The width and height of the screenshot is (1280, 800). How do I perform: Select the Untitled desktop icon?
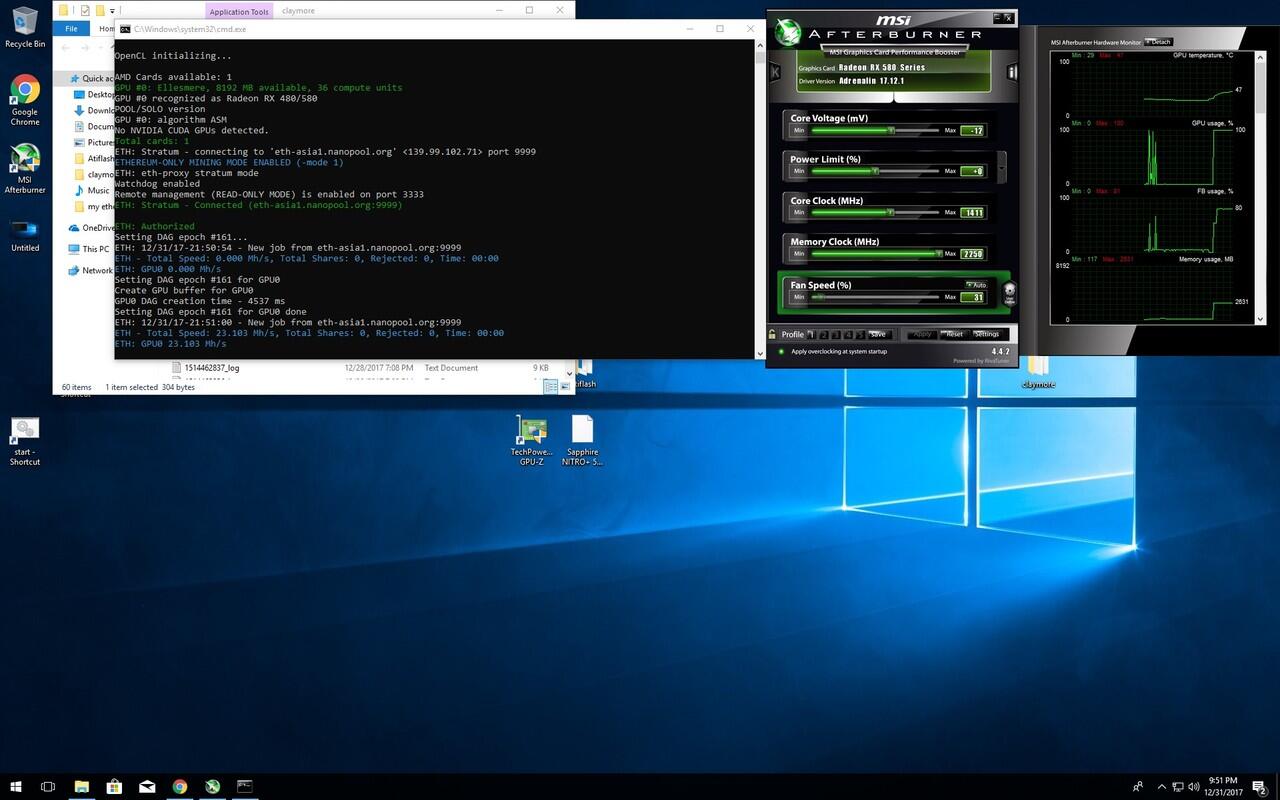tap(25, 235)
